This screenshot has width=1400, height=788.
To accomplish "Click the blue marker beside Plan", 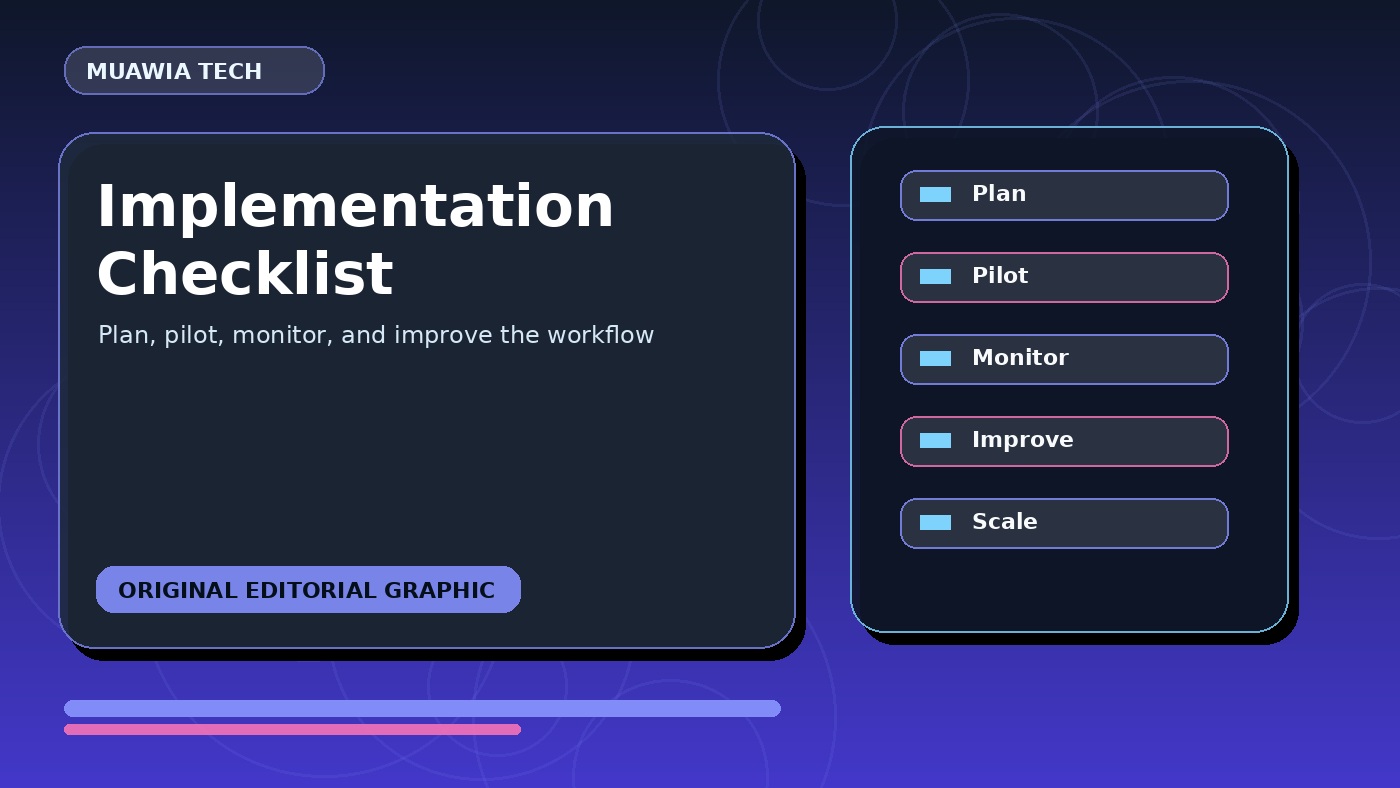I will [935, 195].
